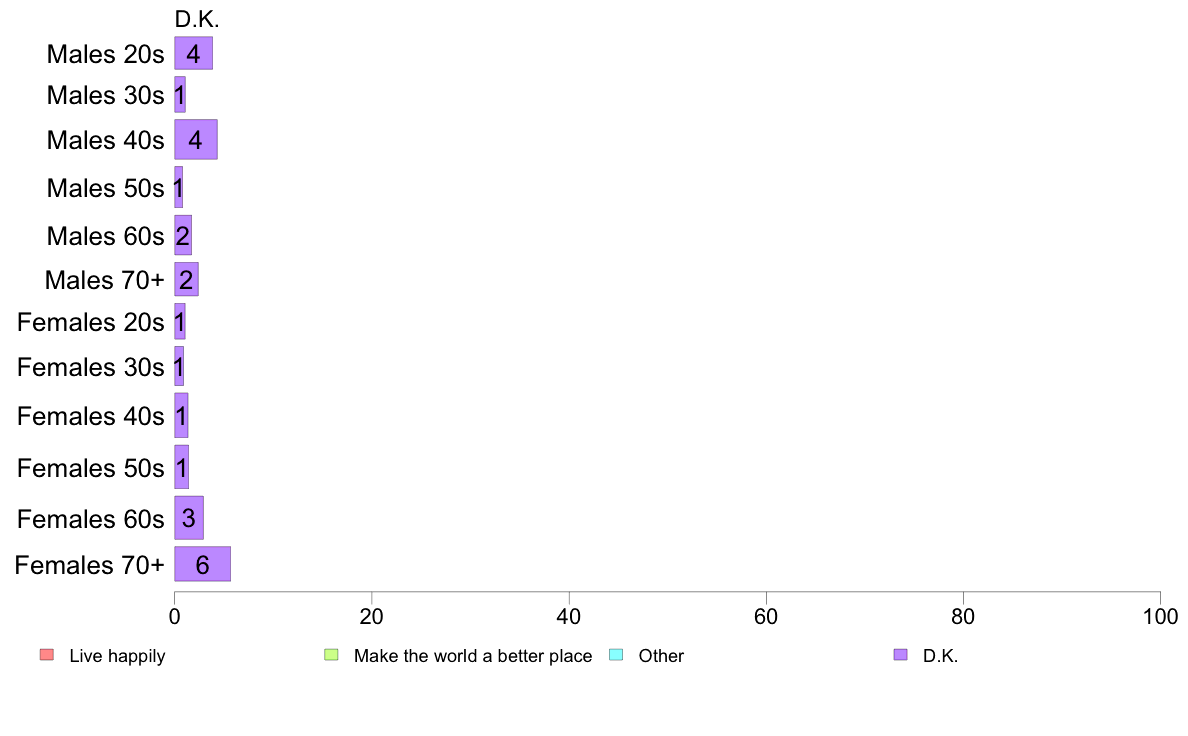This screenshot has height=736, width=1188.
Task: Click the 100 tick label on axis
Action: [x=1160, y=617]
